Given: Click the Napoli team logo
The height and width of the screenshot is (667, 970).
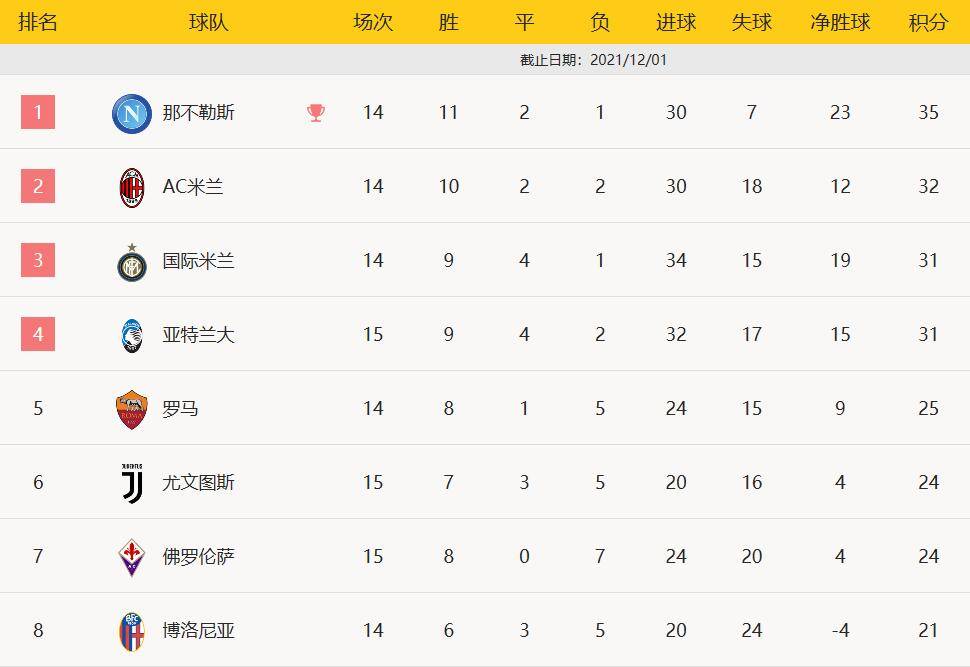Looking at the screenshot, I should pos(132,113).
